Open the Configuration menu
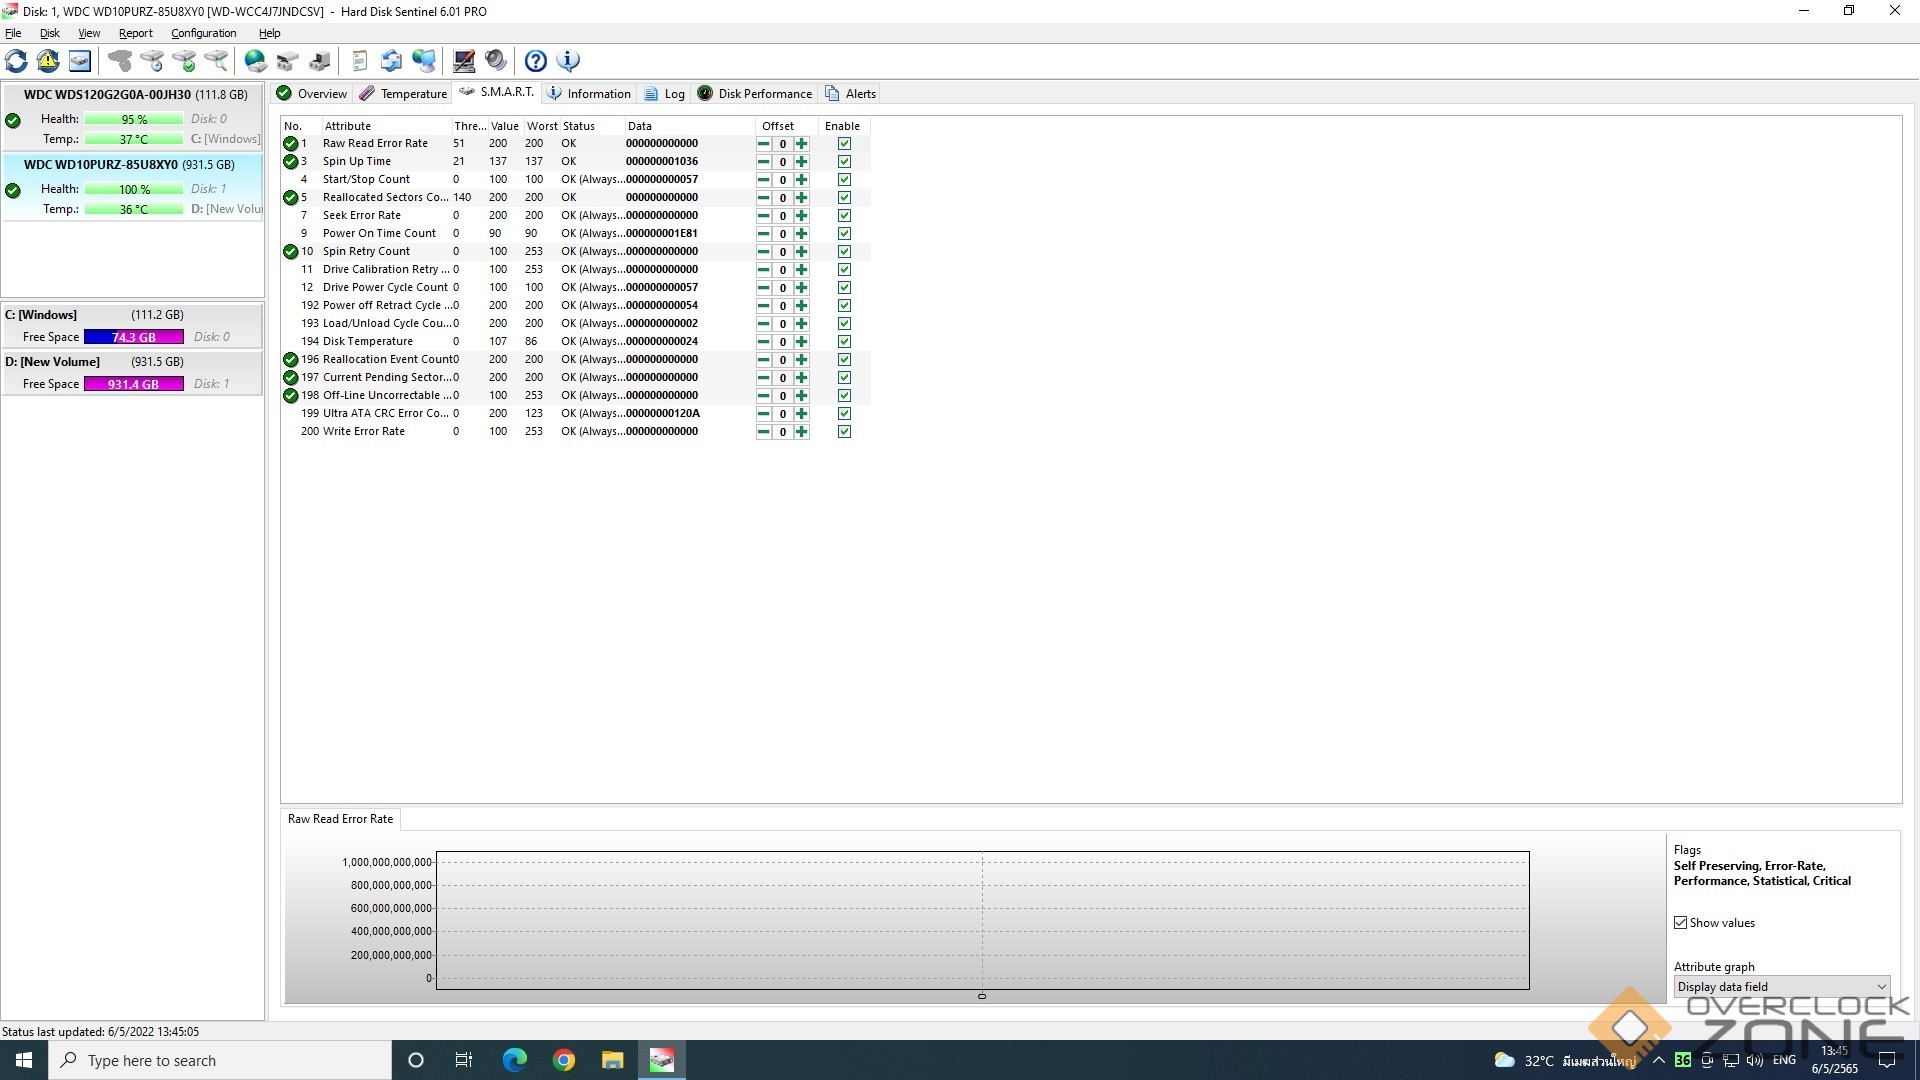 [x=203, y=33]
